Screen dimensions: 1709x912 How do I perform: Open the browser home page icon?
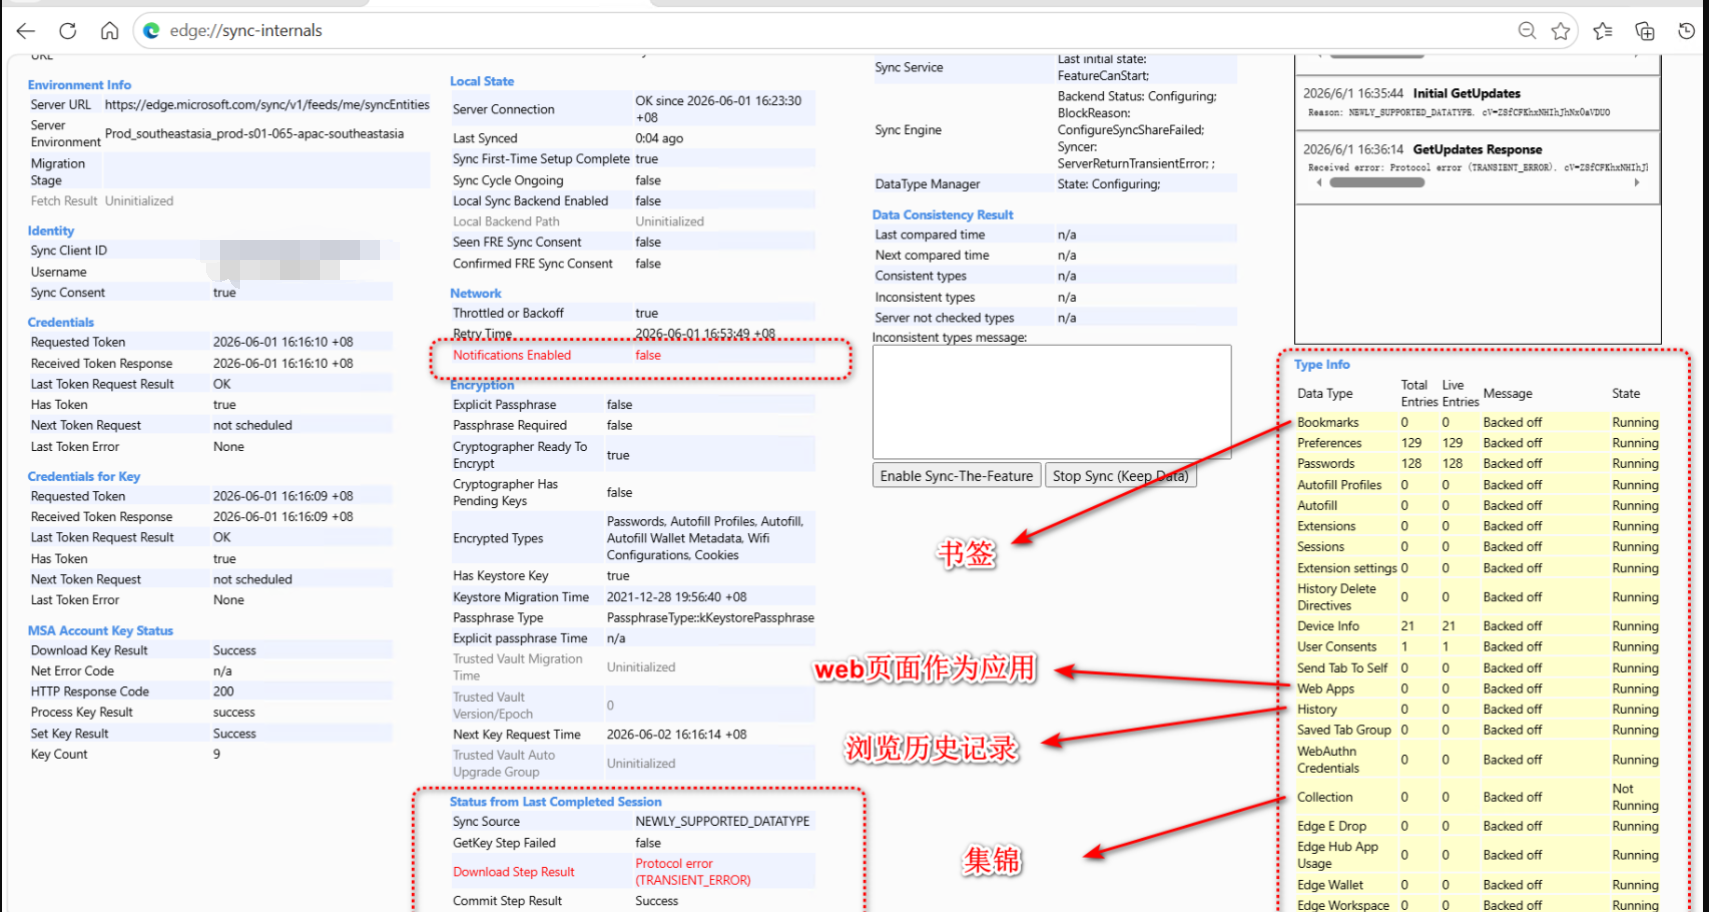tap(110, 31)
